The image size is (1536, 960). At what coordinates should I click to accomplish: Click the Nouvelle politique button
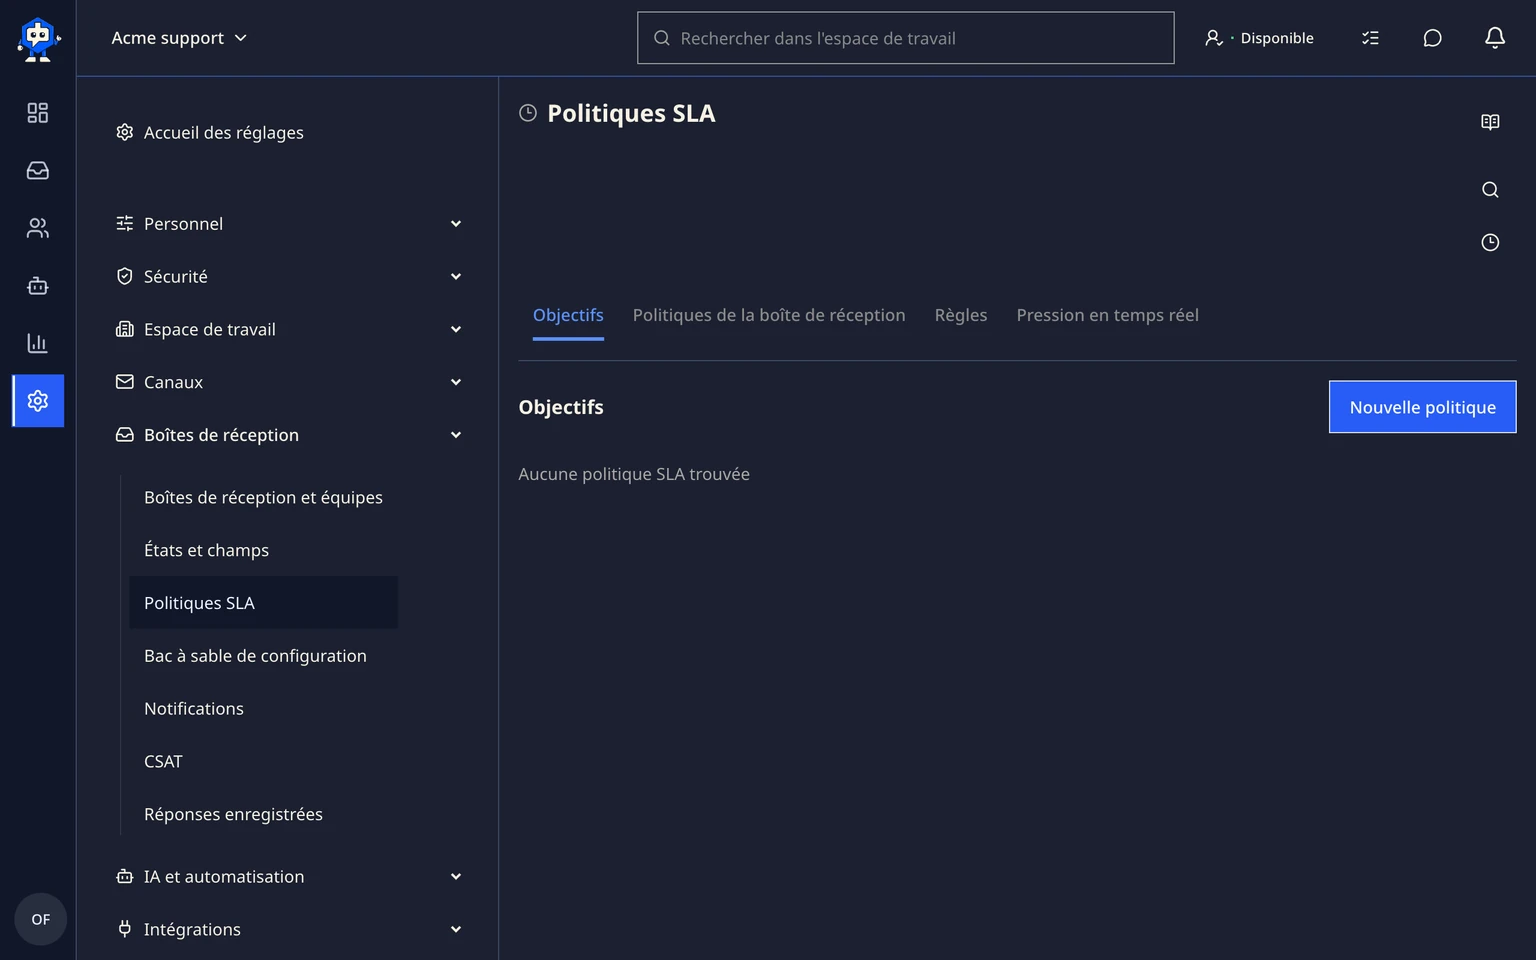[x=1422, y=407]
